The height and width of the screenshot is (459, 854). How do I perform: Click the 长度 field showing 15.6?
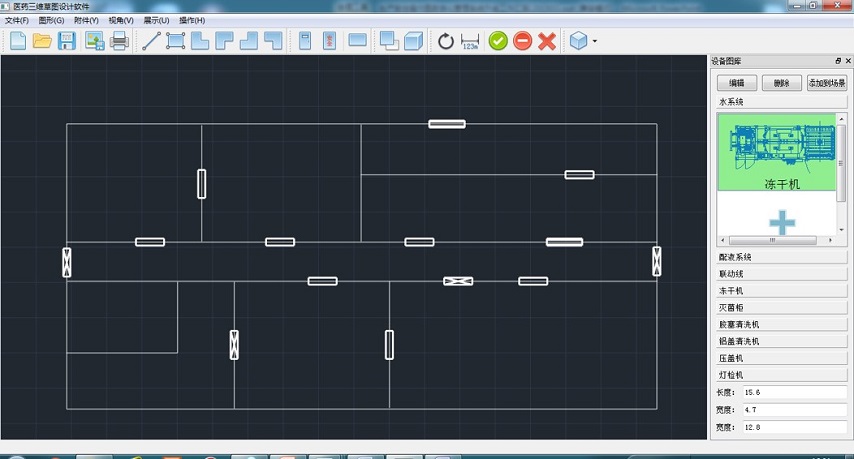tap(794, 392)
